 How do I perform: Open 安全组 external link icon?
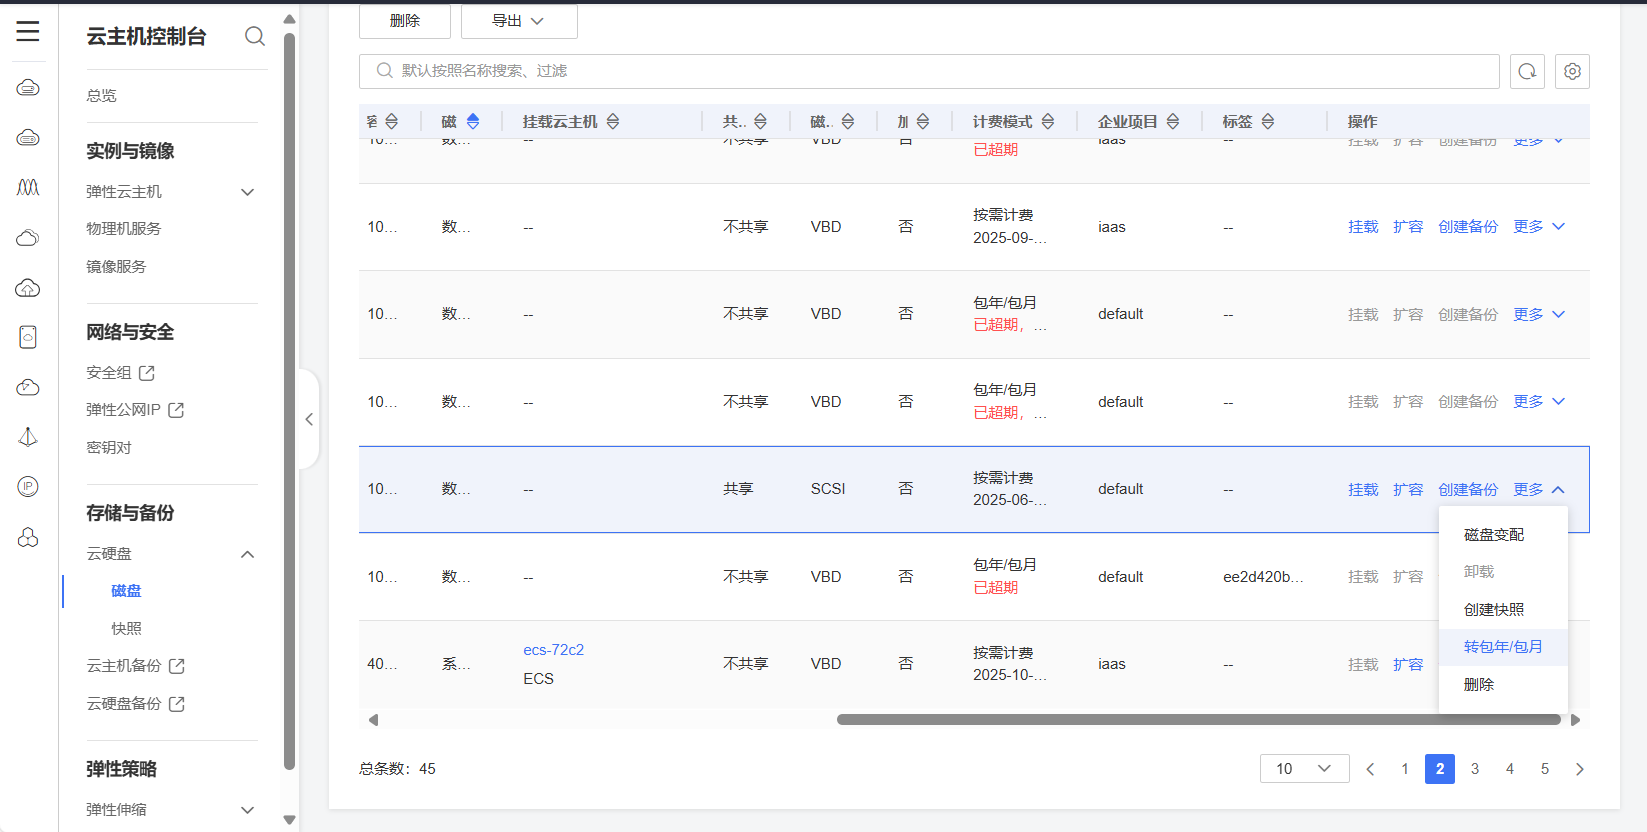(x=147, y=373)
